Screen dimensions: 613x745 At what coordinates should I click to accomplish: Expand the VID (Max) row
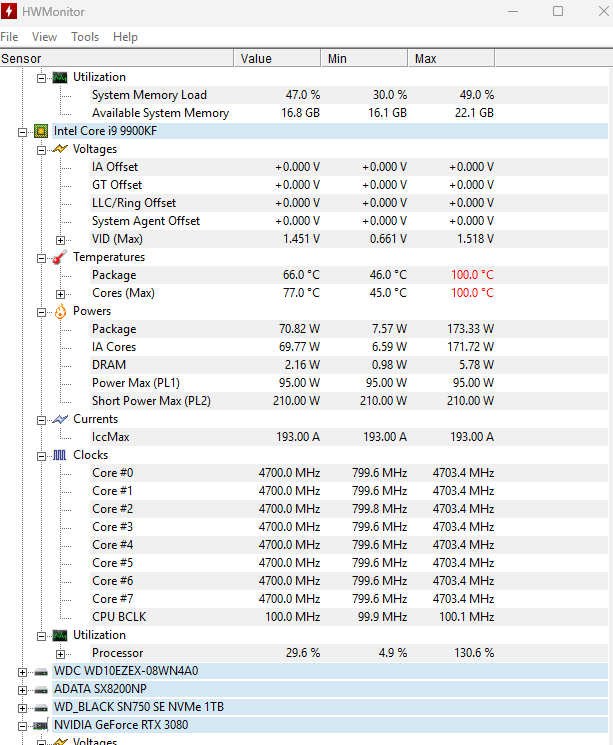click(x=60, y=240)
